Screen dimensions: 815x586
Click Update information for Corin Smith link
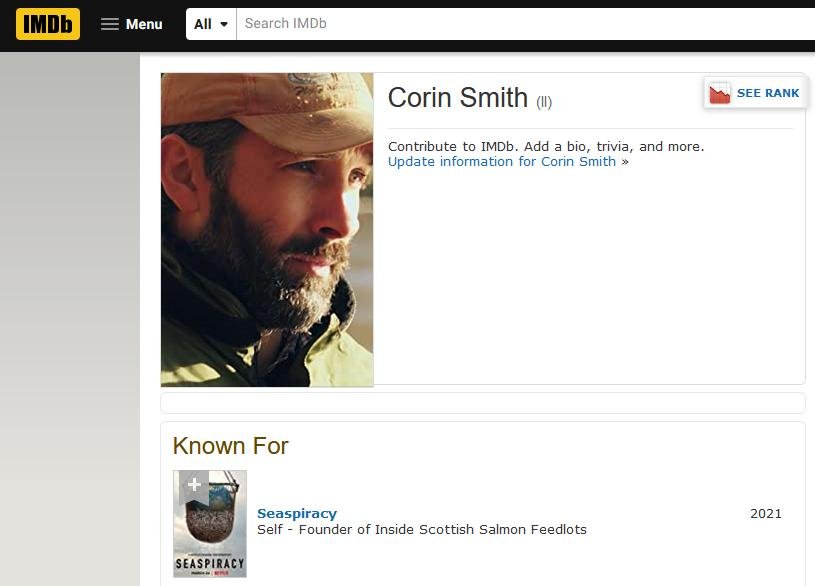tap(502, 162)
